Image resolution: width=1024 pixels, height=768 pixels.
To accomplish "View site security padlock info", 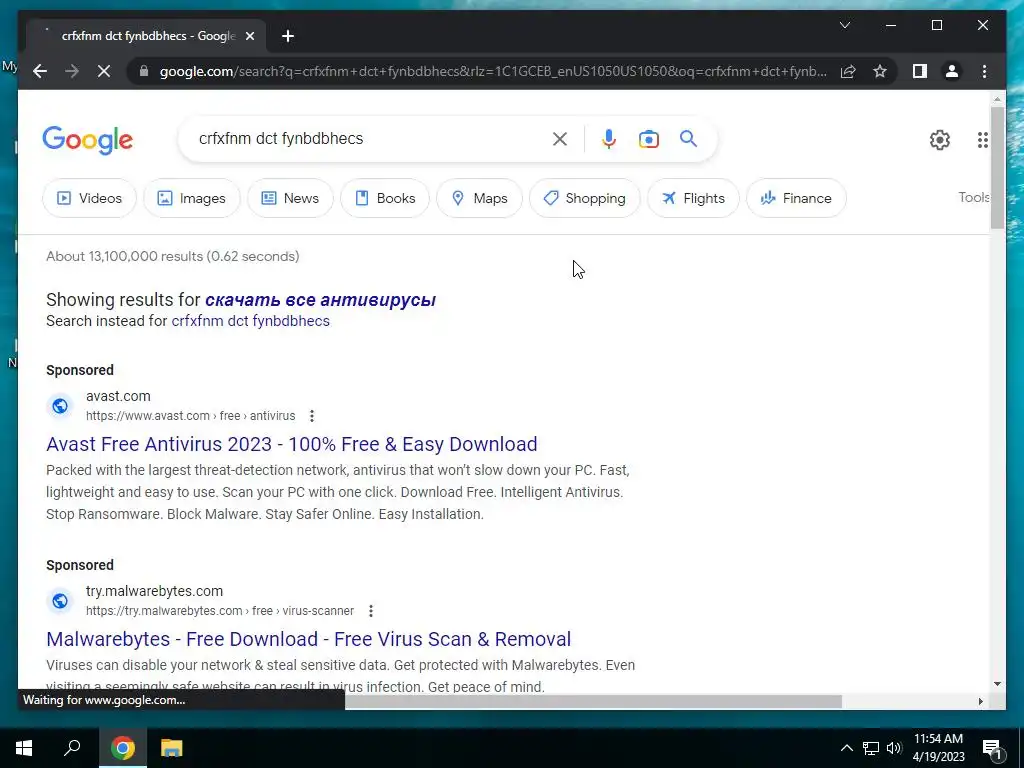I will pos(144,71).
